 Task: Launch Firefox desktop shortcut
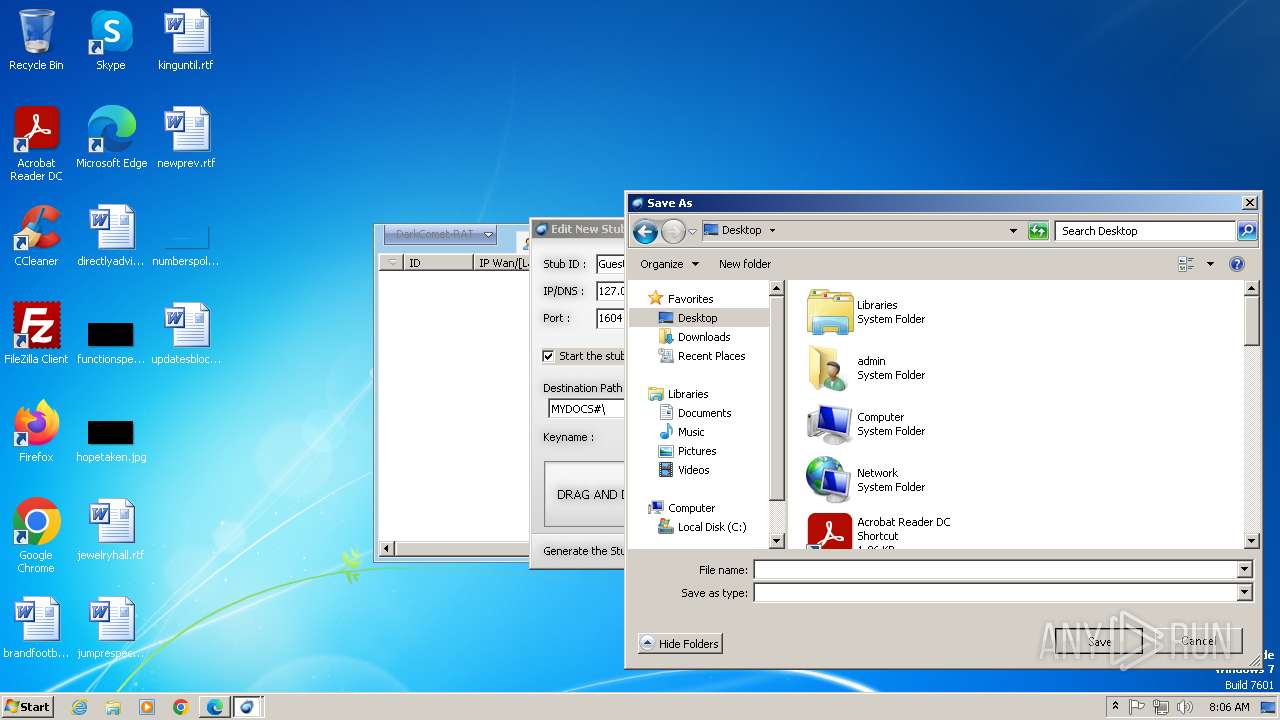click(36, 432)
